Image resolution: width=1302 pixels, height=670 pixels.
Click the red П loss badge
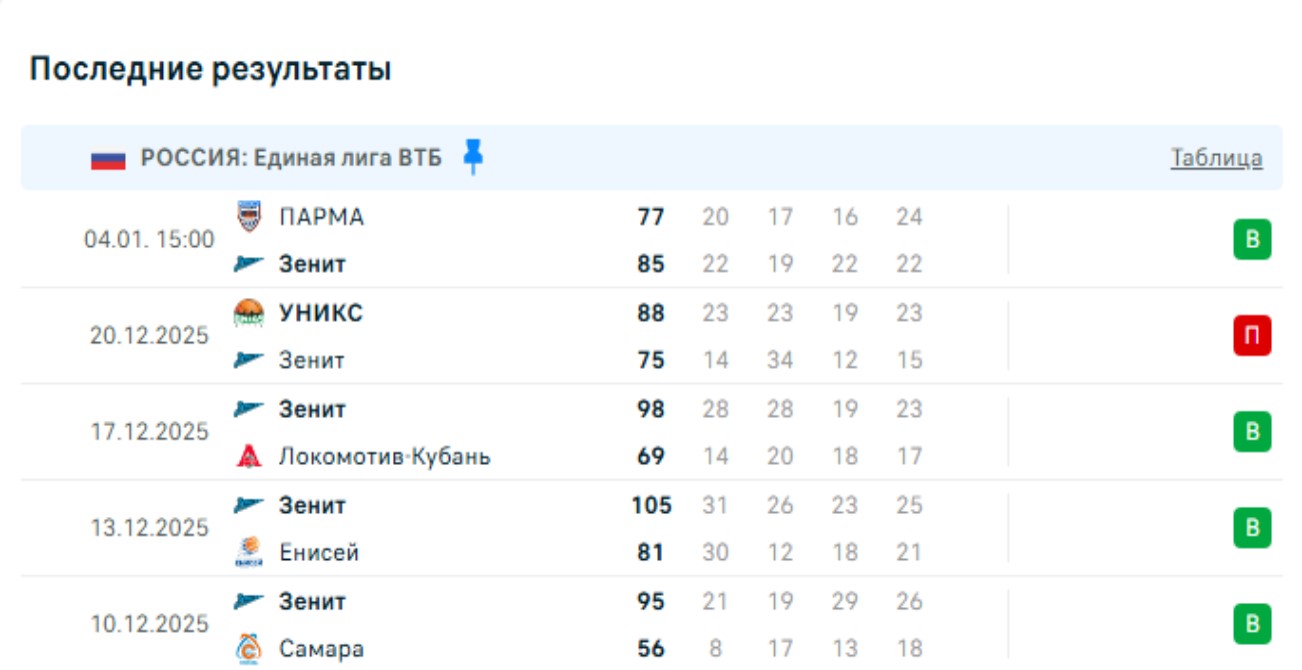point(1251,337)
